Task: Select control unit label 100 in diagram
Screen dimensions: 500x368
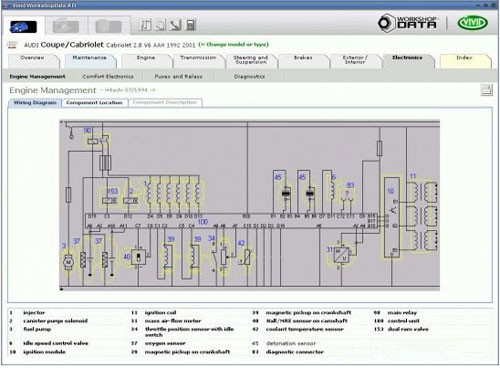Action: tap(203, 222)
